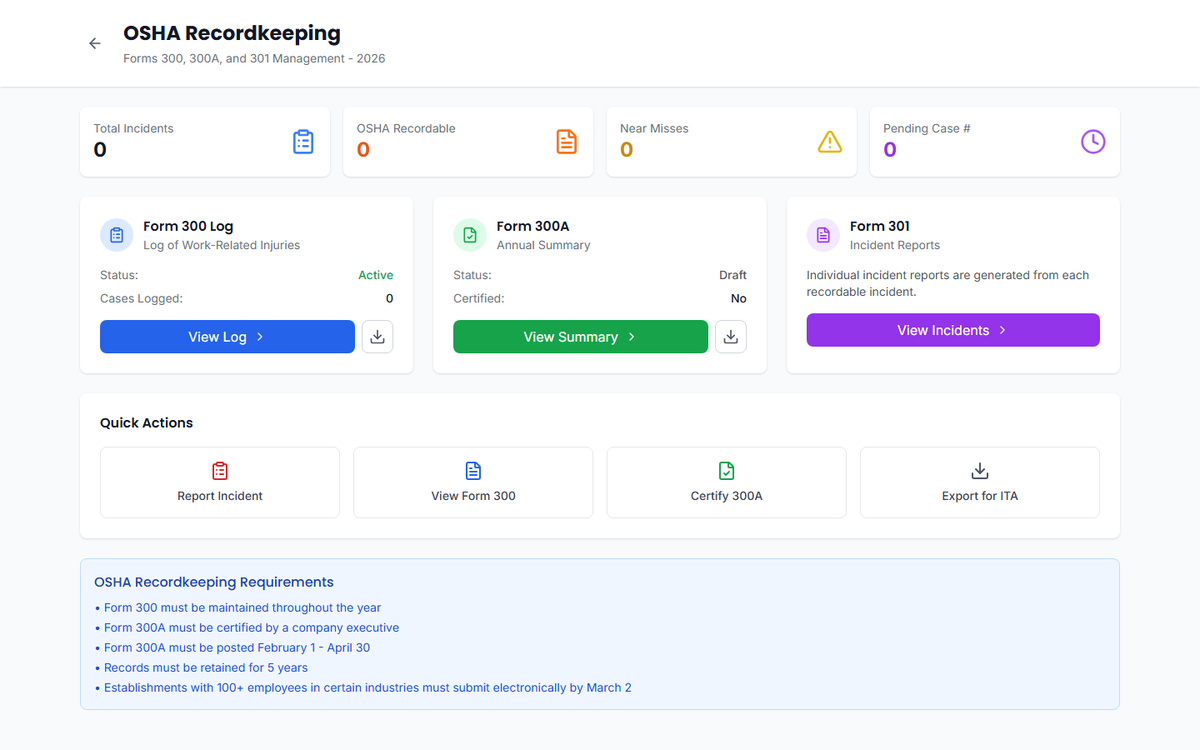Select the Certify 300A quick action
The height and width of the screenshot is (750, 1200).
click(727, 482)
